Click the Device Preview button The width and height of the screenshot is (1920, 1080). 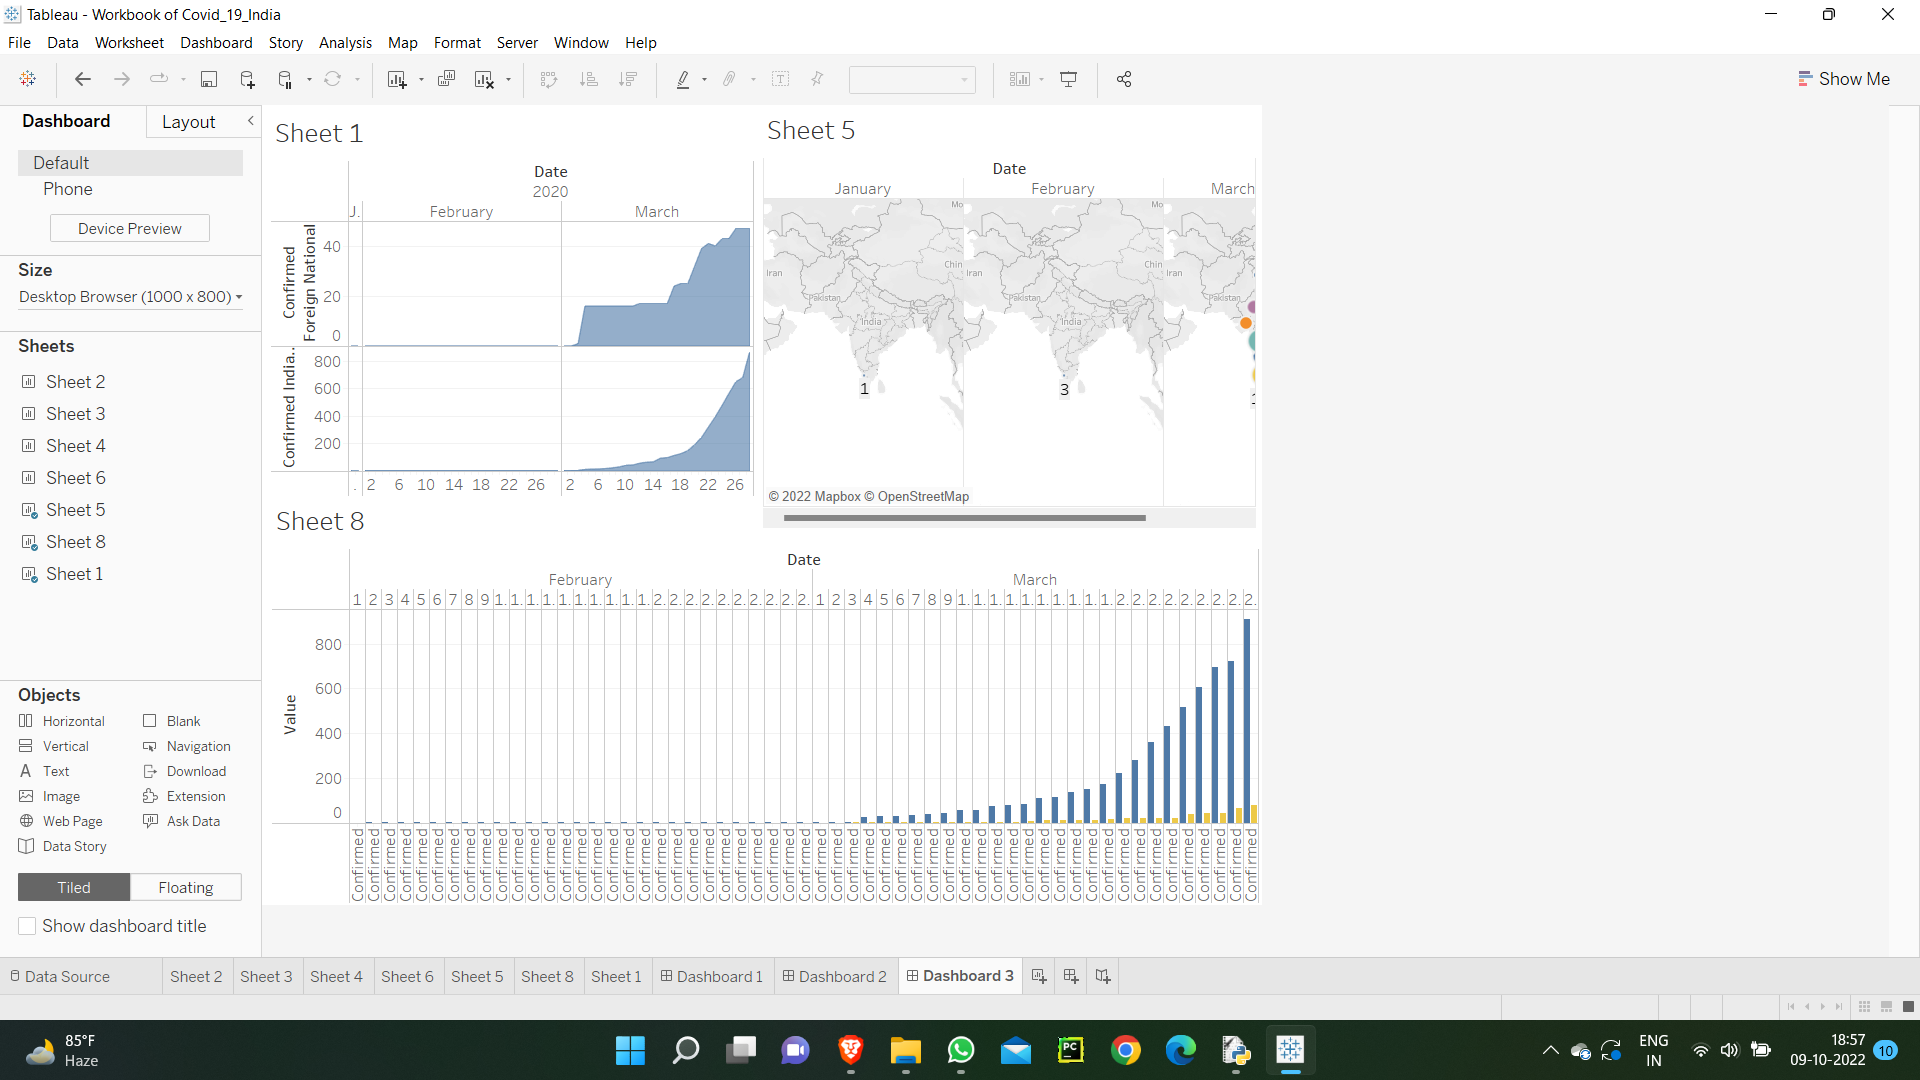(x=129, y=228)
